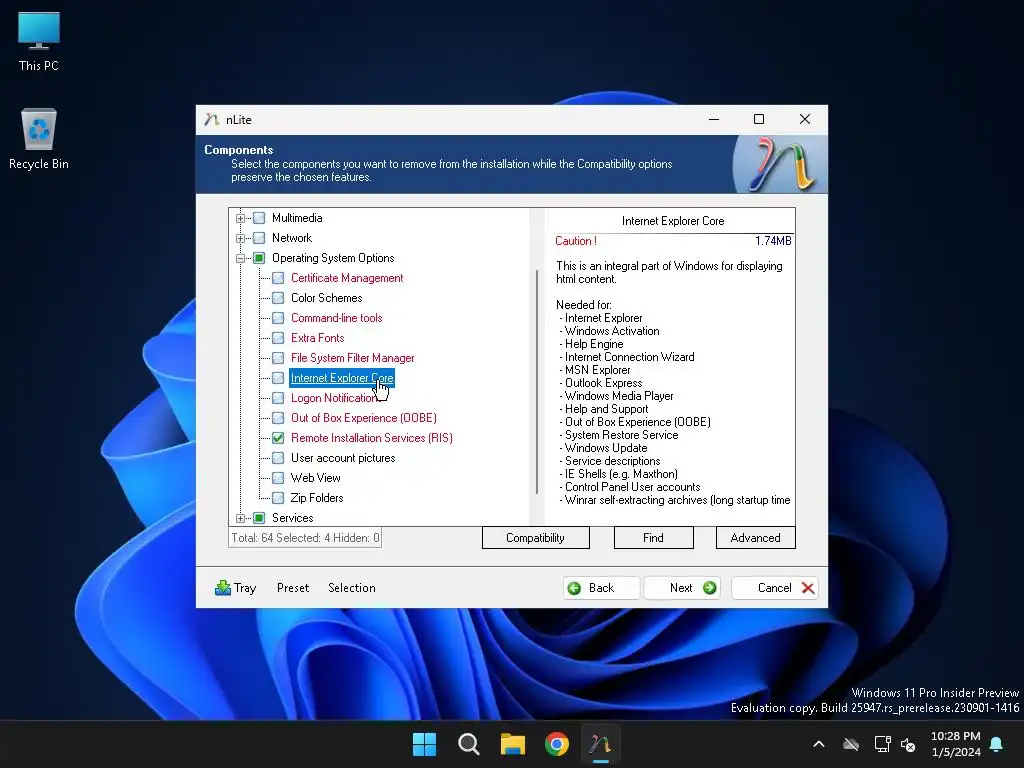Select User account pictures label
This screenshot has height=768, width=1024.
point(343,458)
